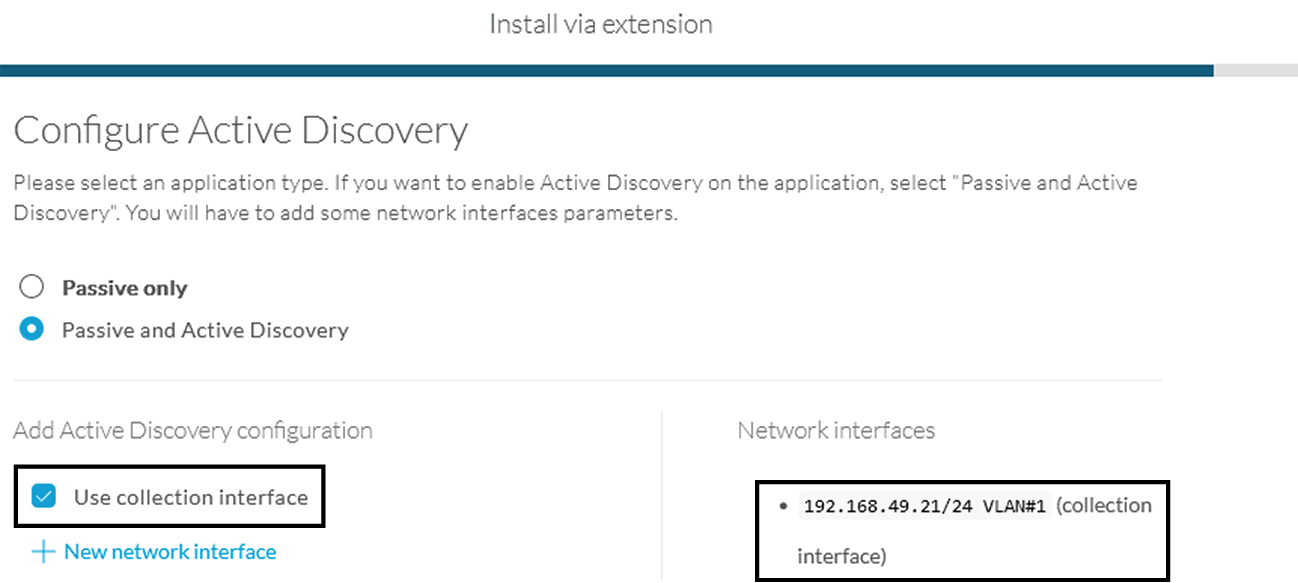Click the empty radio circle beside Passive only

pos(32,286)
